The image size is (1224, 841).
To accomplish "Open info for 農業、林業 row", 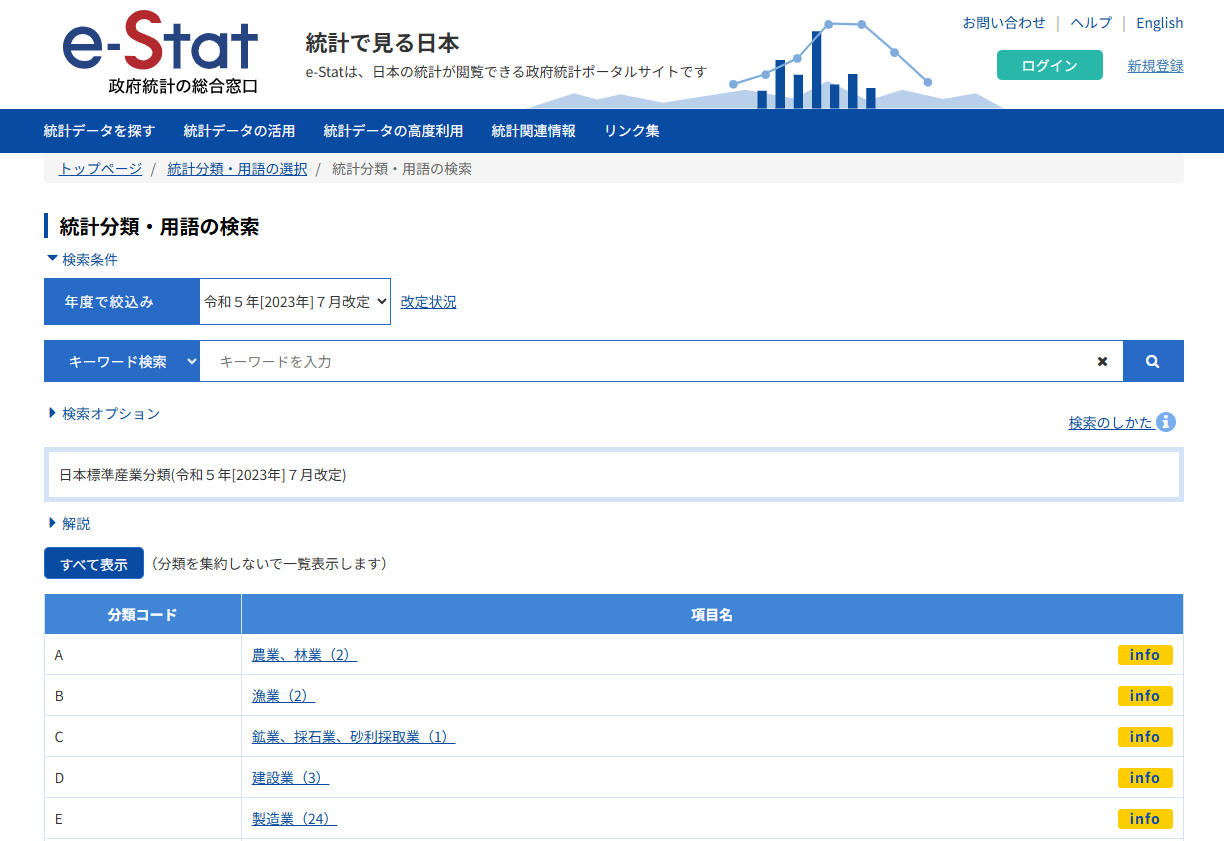I will (1145, 655).
